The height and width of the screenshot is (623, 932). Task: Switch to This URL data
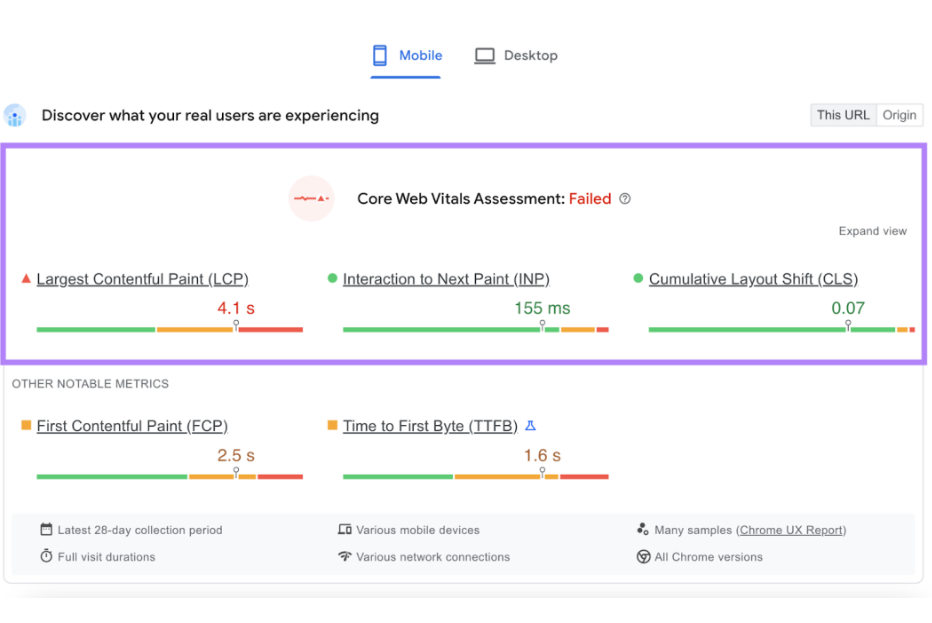pyautogui.click(x=843, y=115)
